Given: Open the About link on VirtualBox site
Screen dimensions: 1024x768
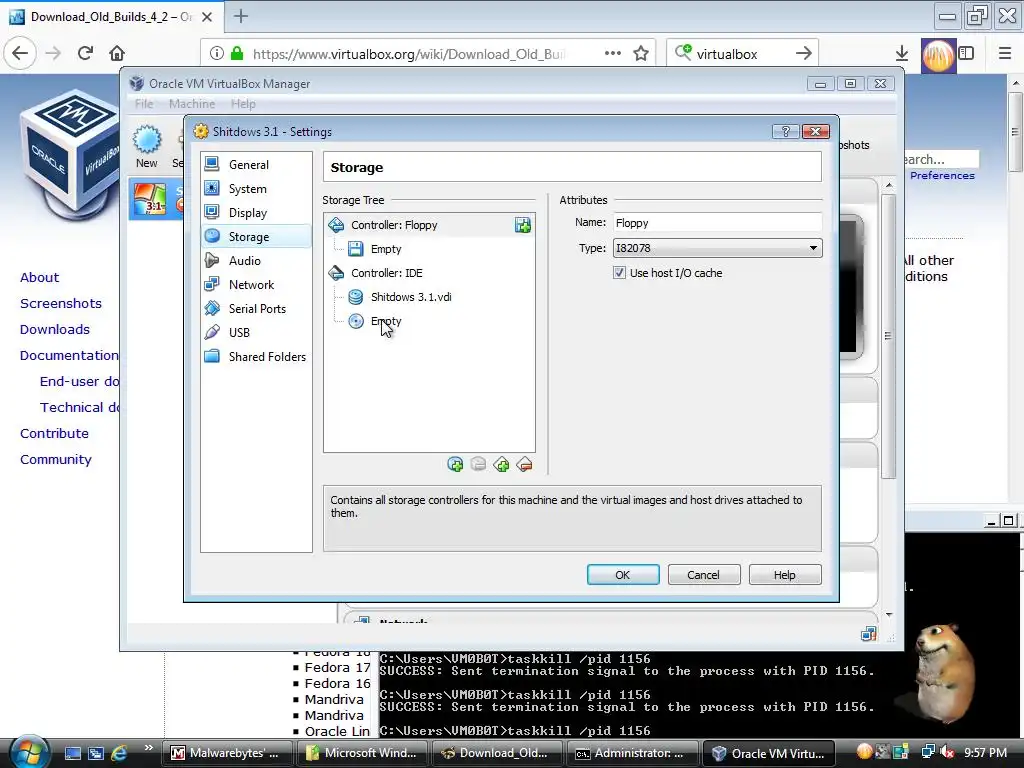Looking at the screenshot, I should 39,278.
